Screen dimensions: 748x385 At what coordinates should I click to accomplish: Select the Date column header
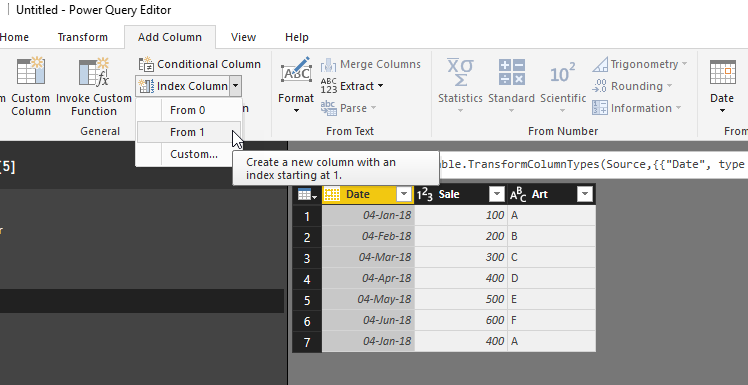[358, 194]
